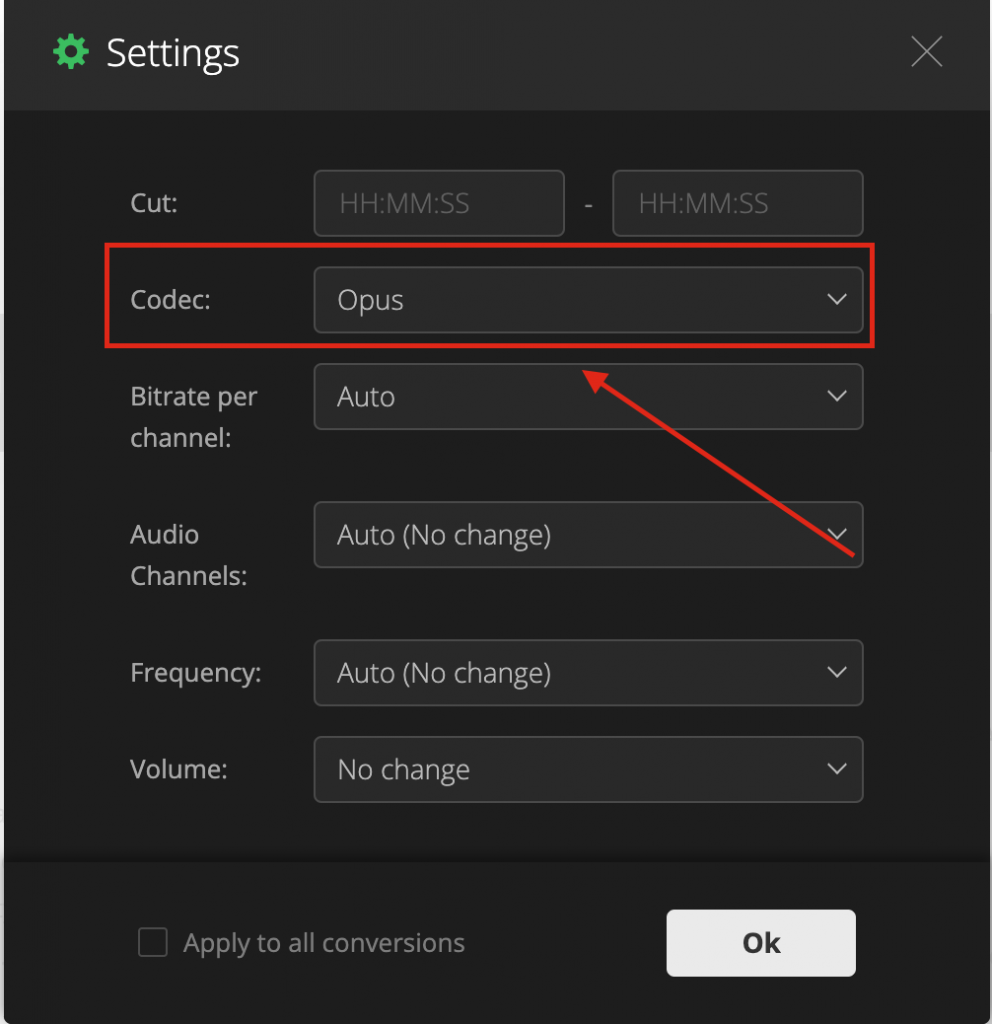Image resolution: width=992 pixels, height=1024 pixels.
Task: Click the chevron arrow in the Codec box
Action: [837, 300]
